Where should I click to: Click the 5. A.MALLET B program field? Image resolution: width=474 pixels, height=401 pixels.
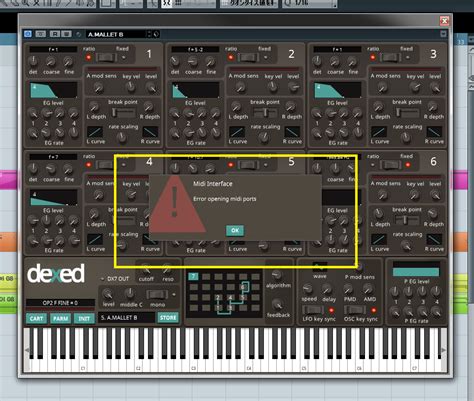[x=126, y=318]
